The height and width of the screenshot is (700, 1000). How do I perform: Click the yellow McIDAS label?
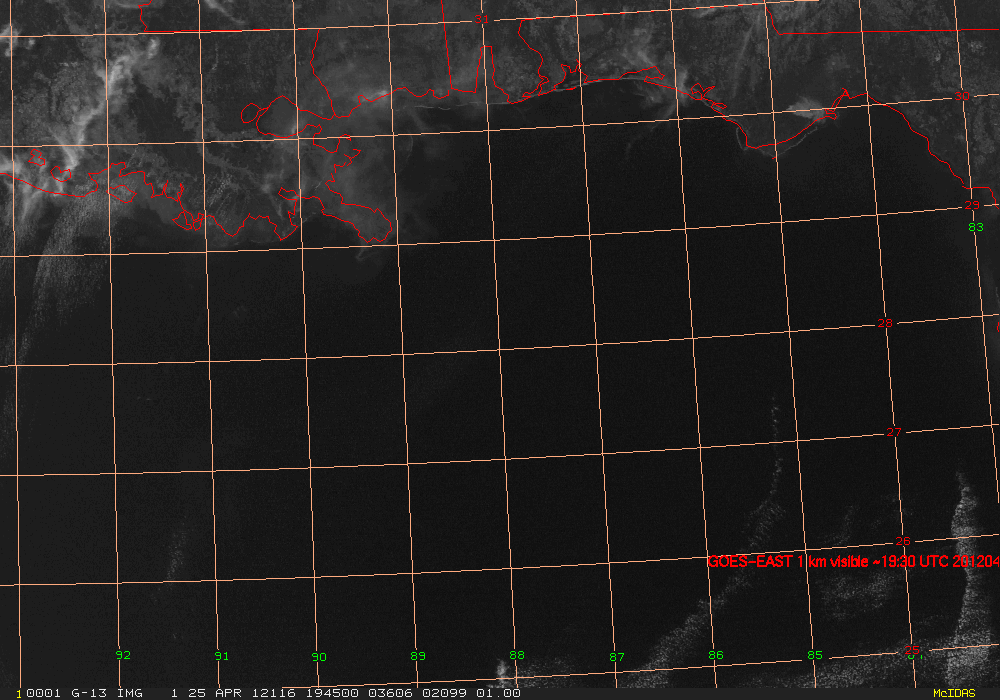(x=954, y=693)
